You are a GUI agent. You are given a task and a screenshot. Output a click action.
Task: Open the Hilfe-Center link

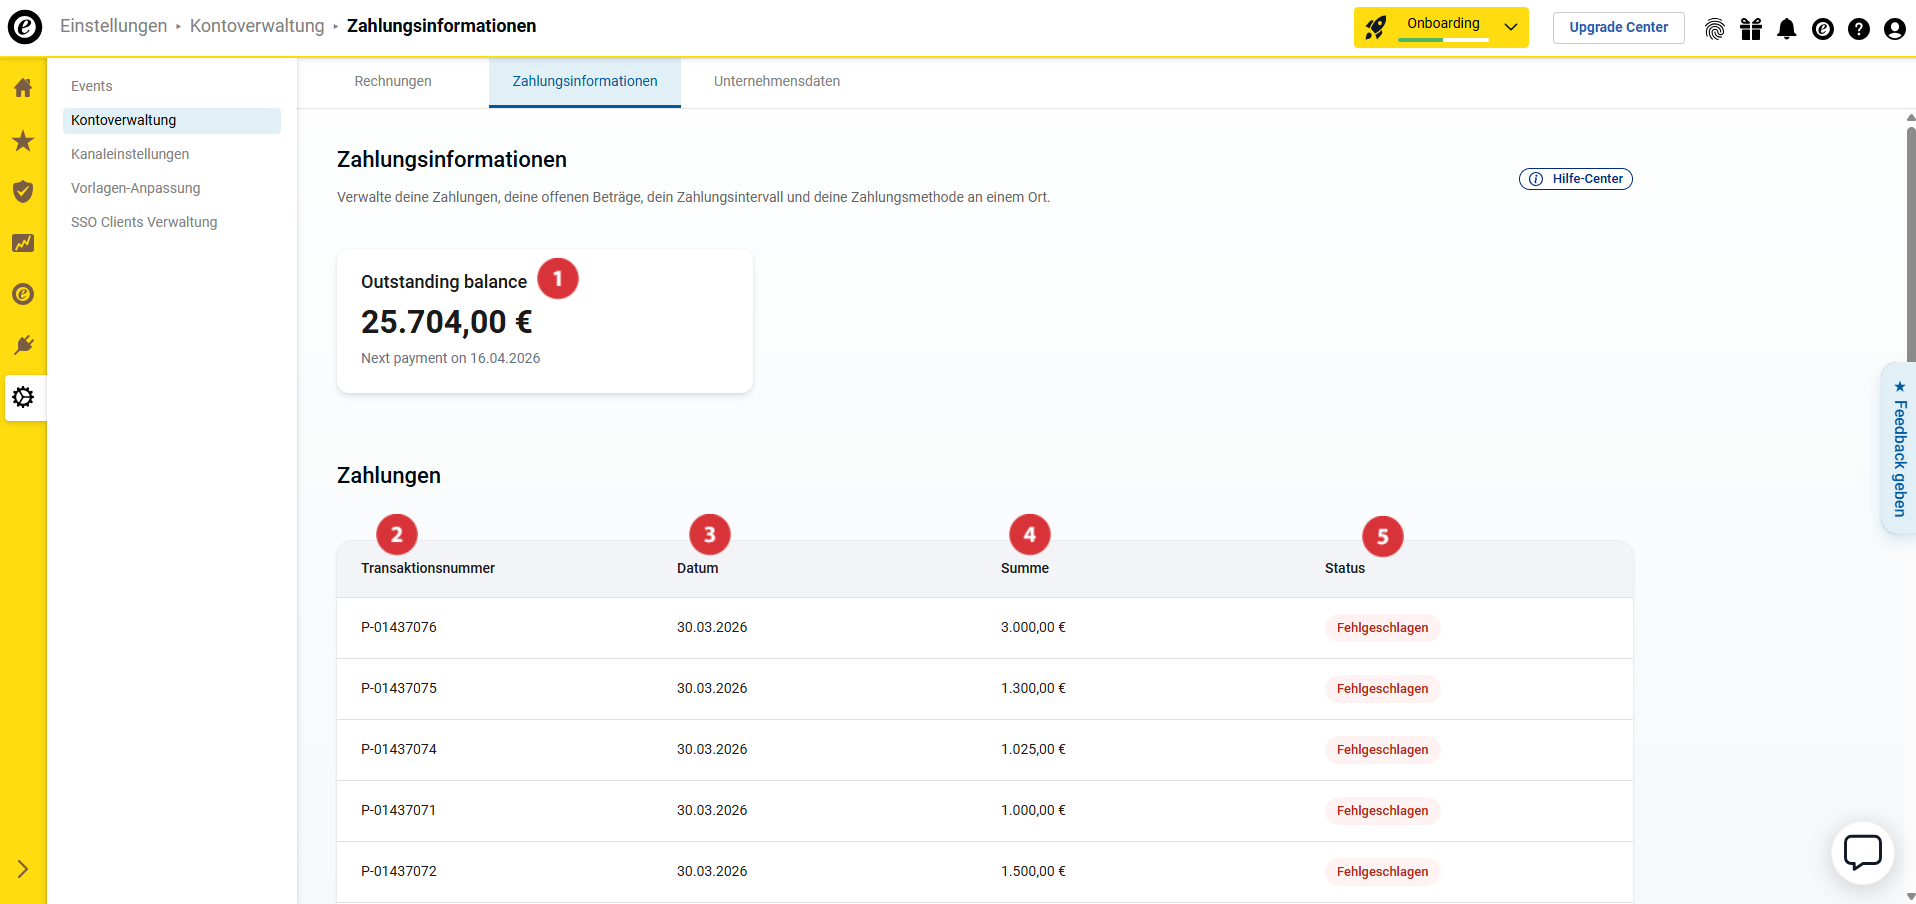[x=1576, y=179]
